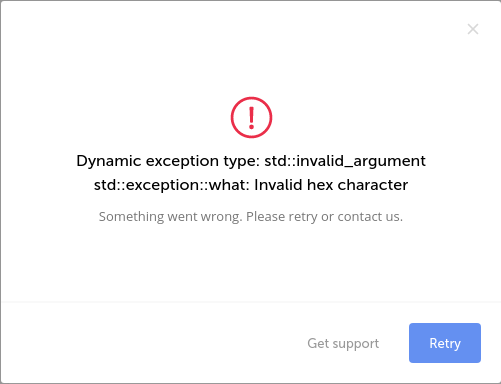The width and height of the screenshot is (501, 384).
Task: Select the 'Dynamic exception type' heading line
Action: point(251,161)
